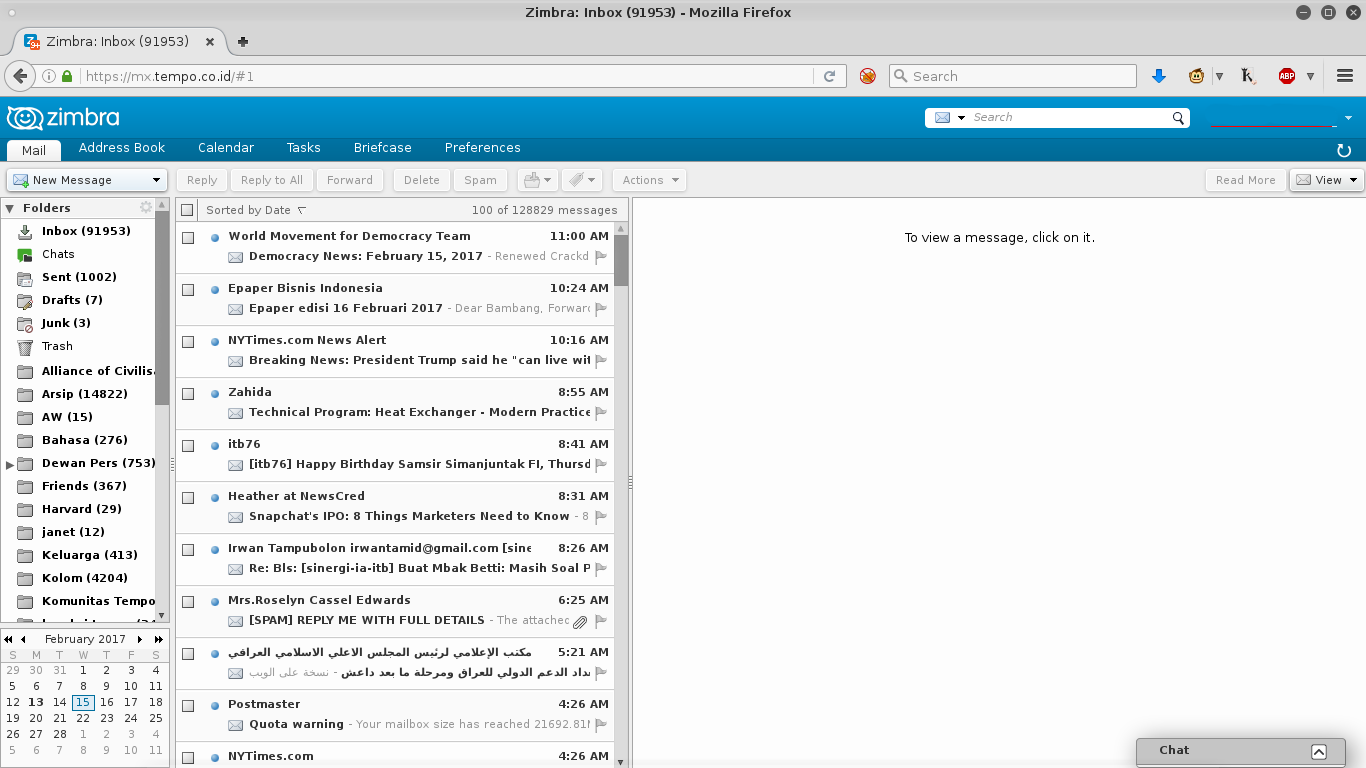Switch to the Briefcase tab
The image size is (1366, 768).
coord(383,148)
